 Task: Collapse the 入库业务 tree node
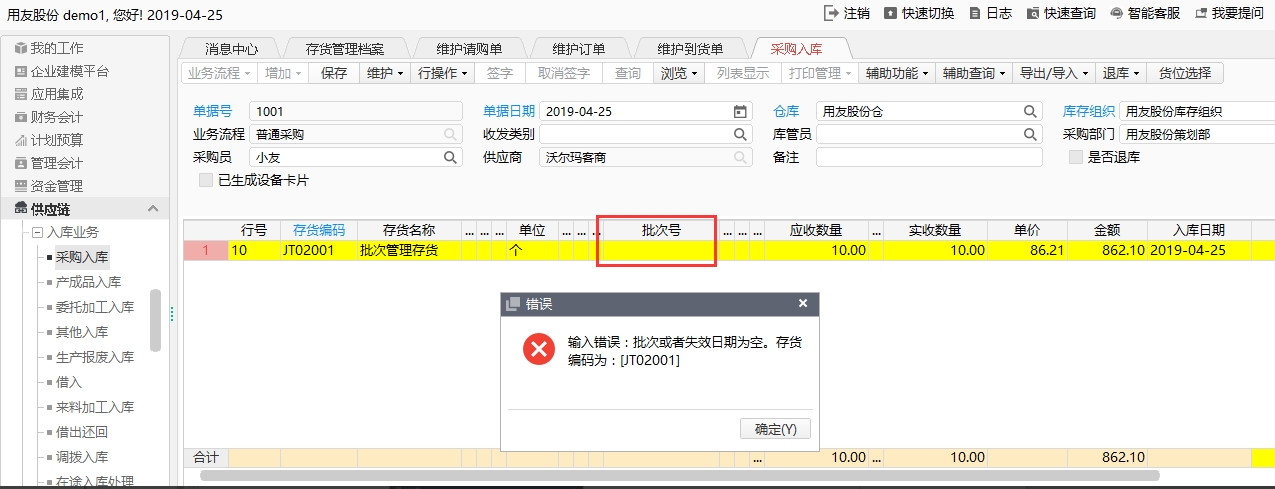click(x=39, y=232)
